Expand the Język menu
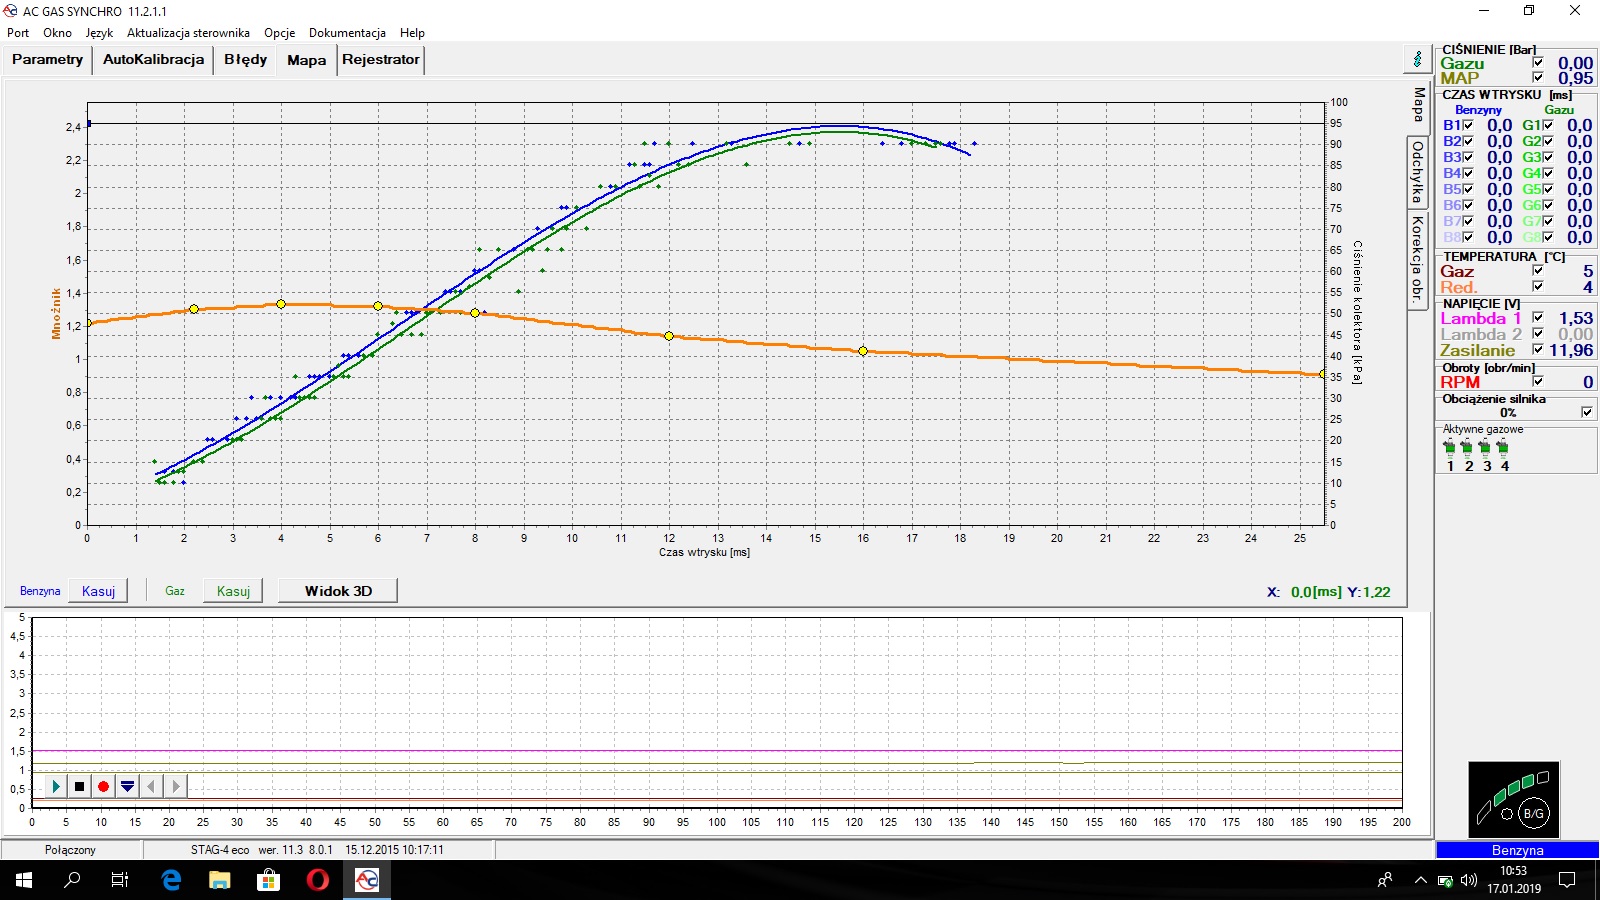Viewport: 1600px width, 900px height. 99,33
